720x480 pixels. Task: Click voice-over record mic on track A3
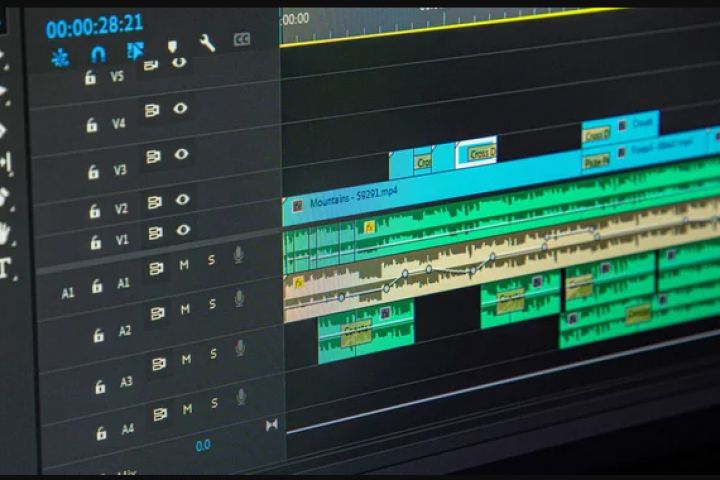pyautogui.click(x=240, y=348)
